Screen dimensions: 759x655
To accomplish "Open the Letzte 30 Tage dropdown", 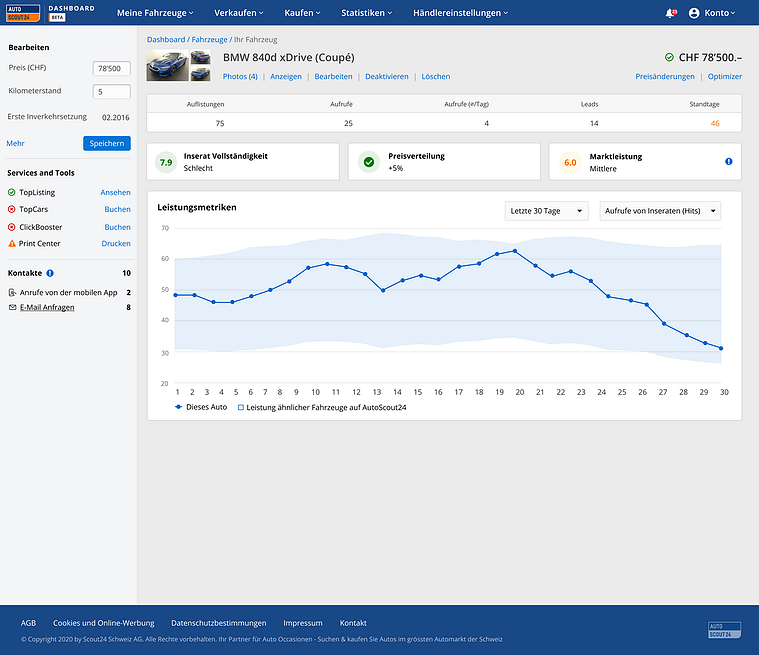I will coord(546,211).
